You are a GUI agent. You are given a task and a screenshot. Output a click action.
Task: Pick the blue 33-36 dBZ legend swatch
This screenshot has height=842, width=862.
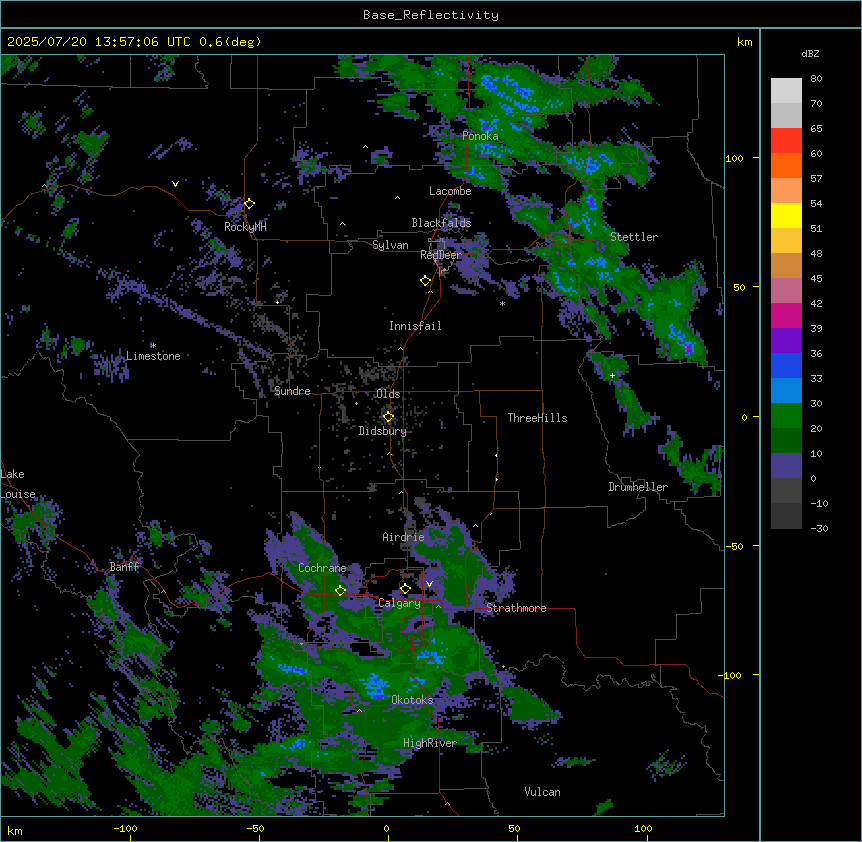coord(786,365)
